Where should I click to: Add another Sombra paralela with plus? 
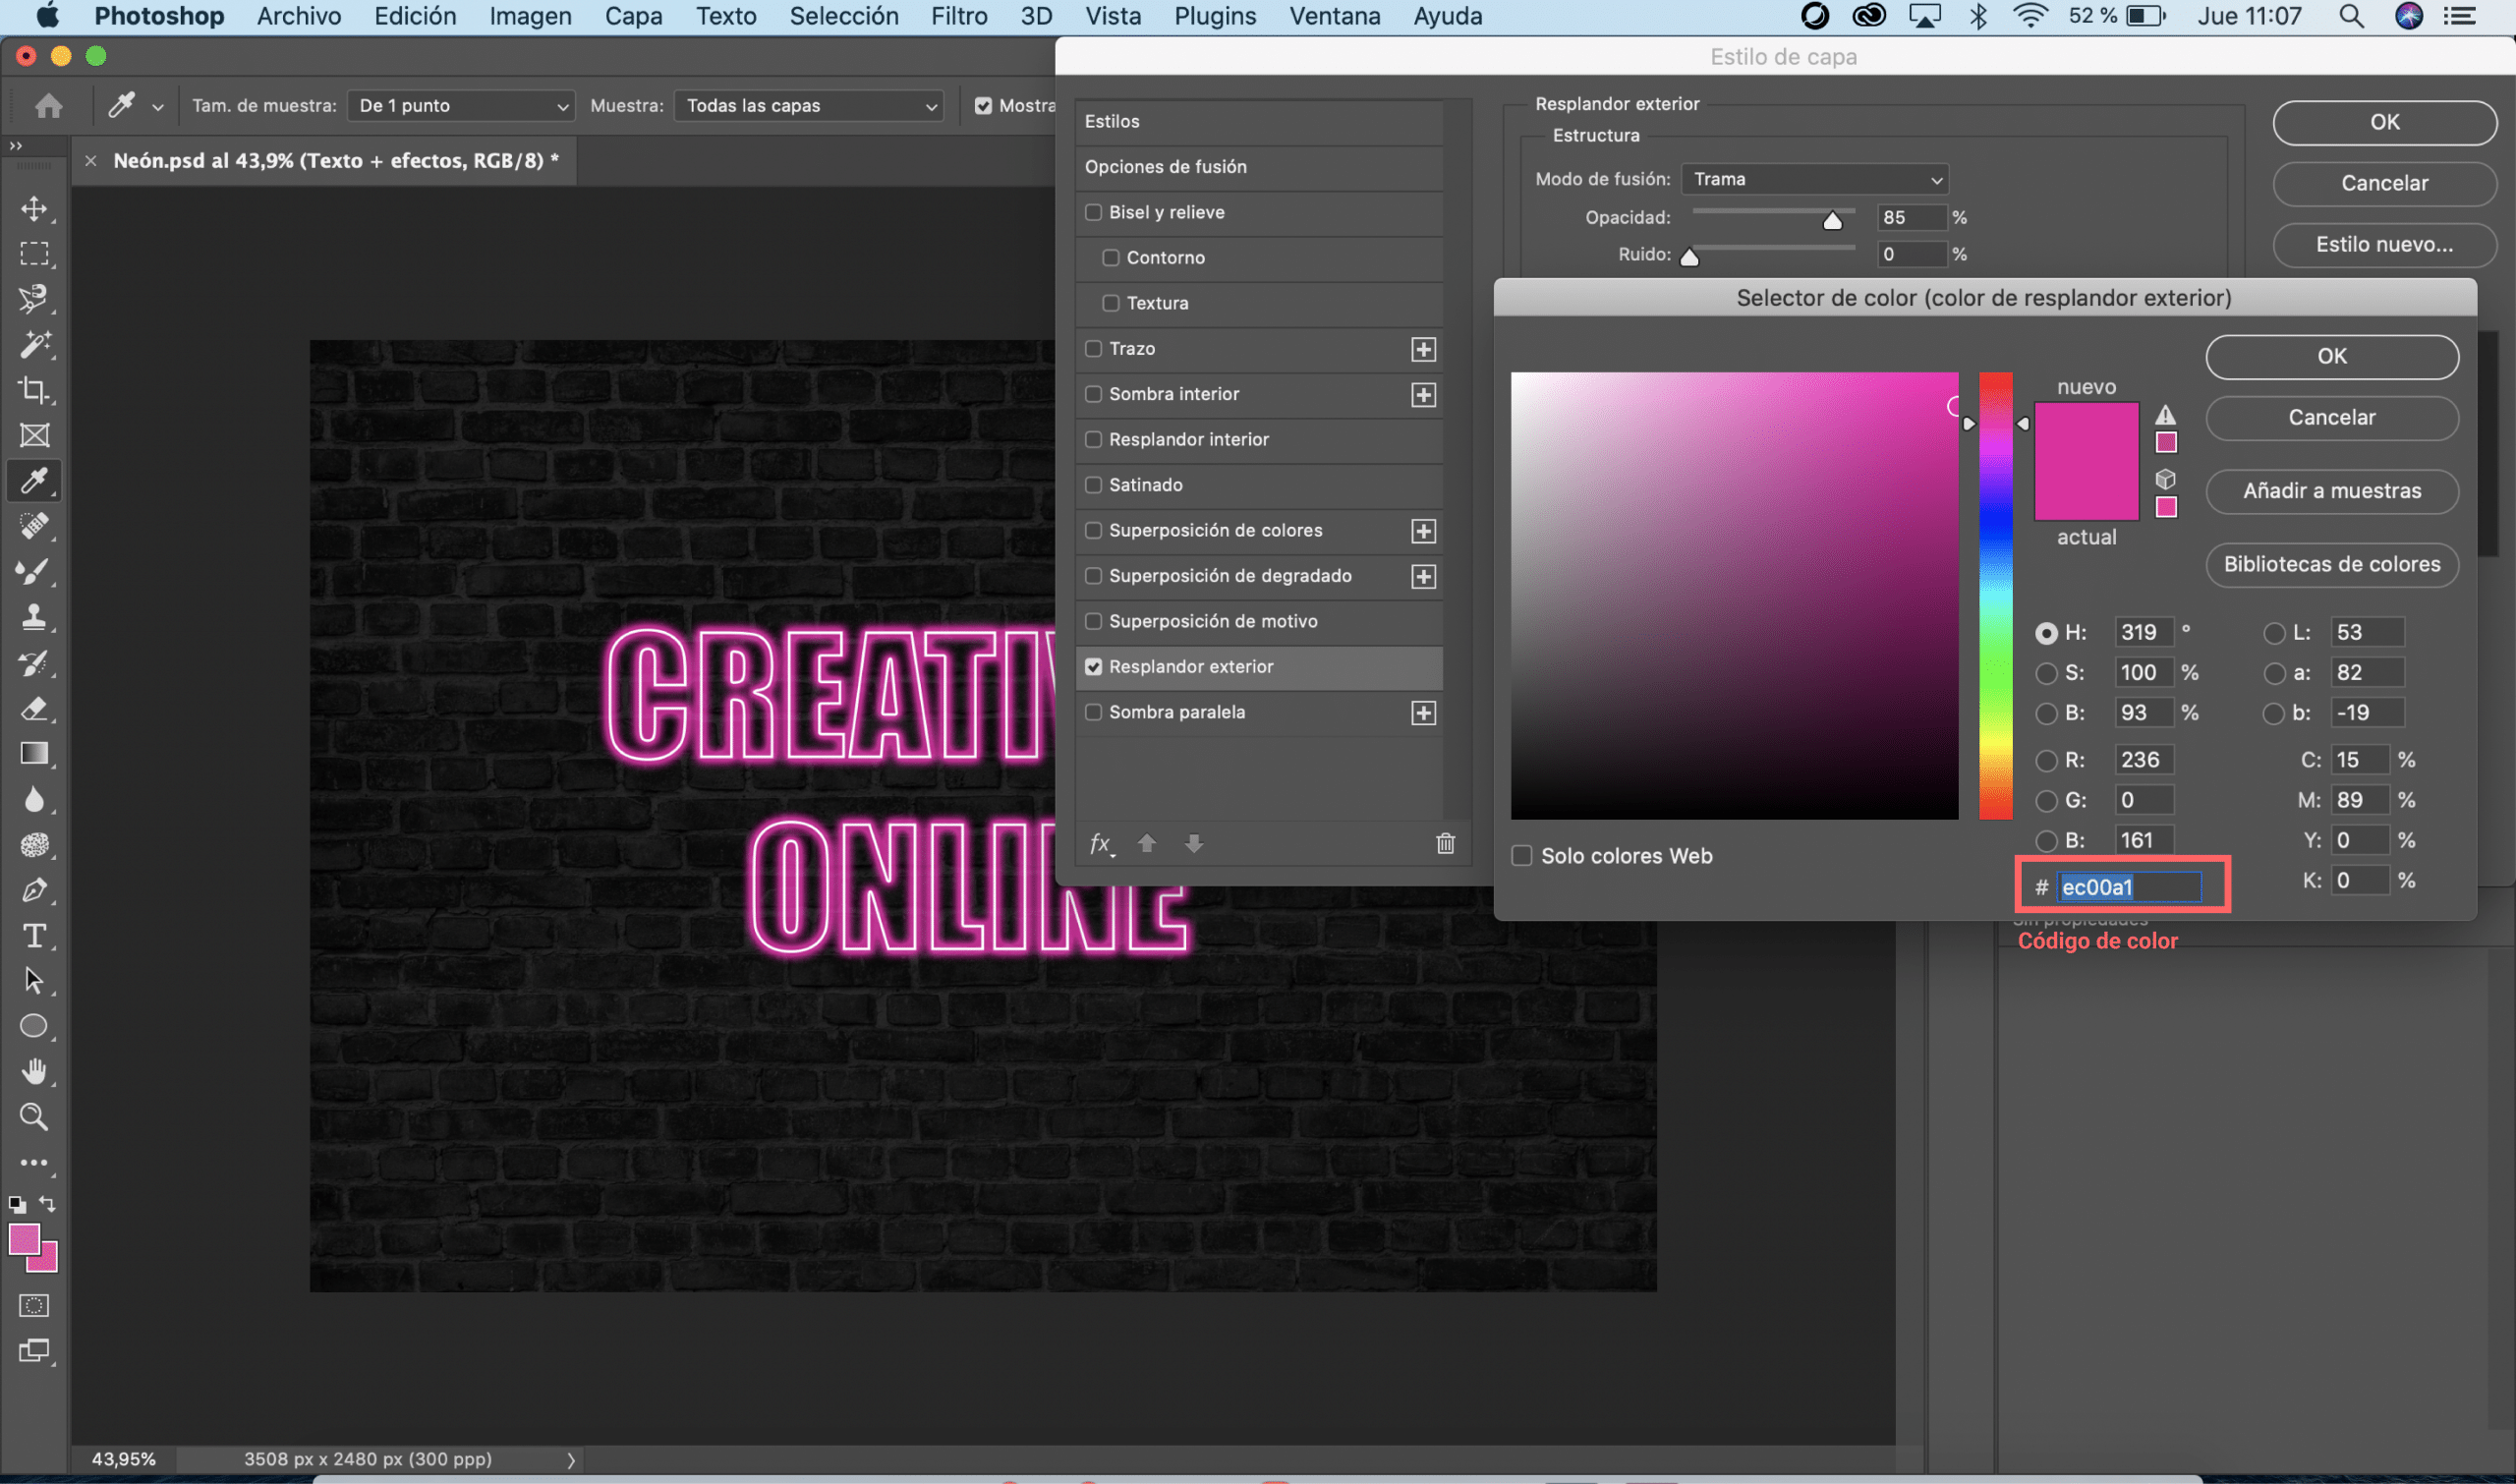[1423, 713]
